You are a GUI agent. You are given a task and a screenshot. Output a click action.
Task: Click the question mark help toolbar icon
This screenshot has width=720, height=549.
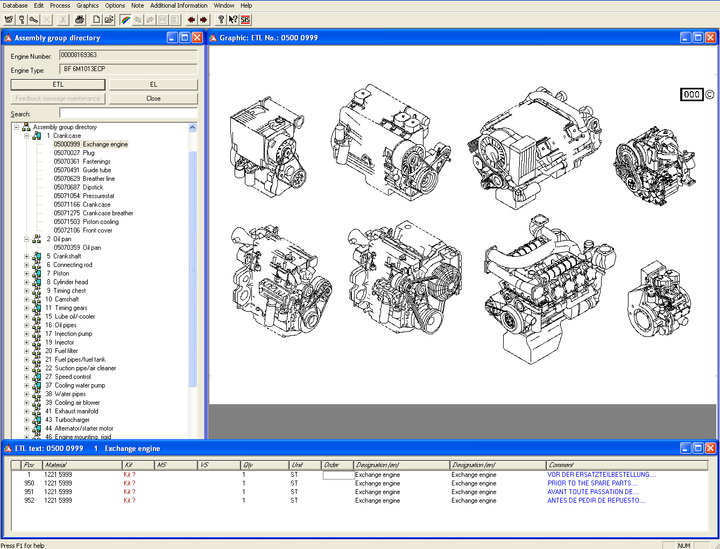[221, 19]
